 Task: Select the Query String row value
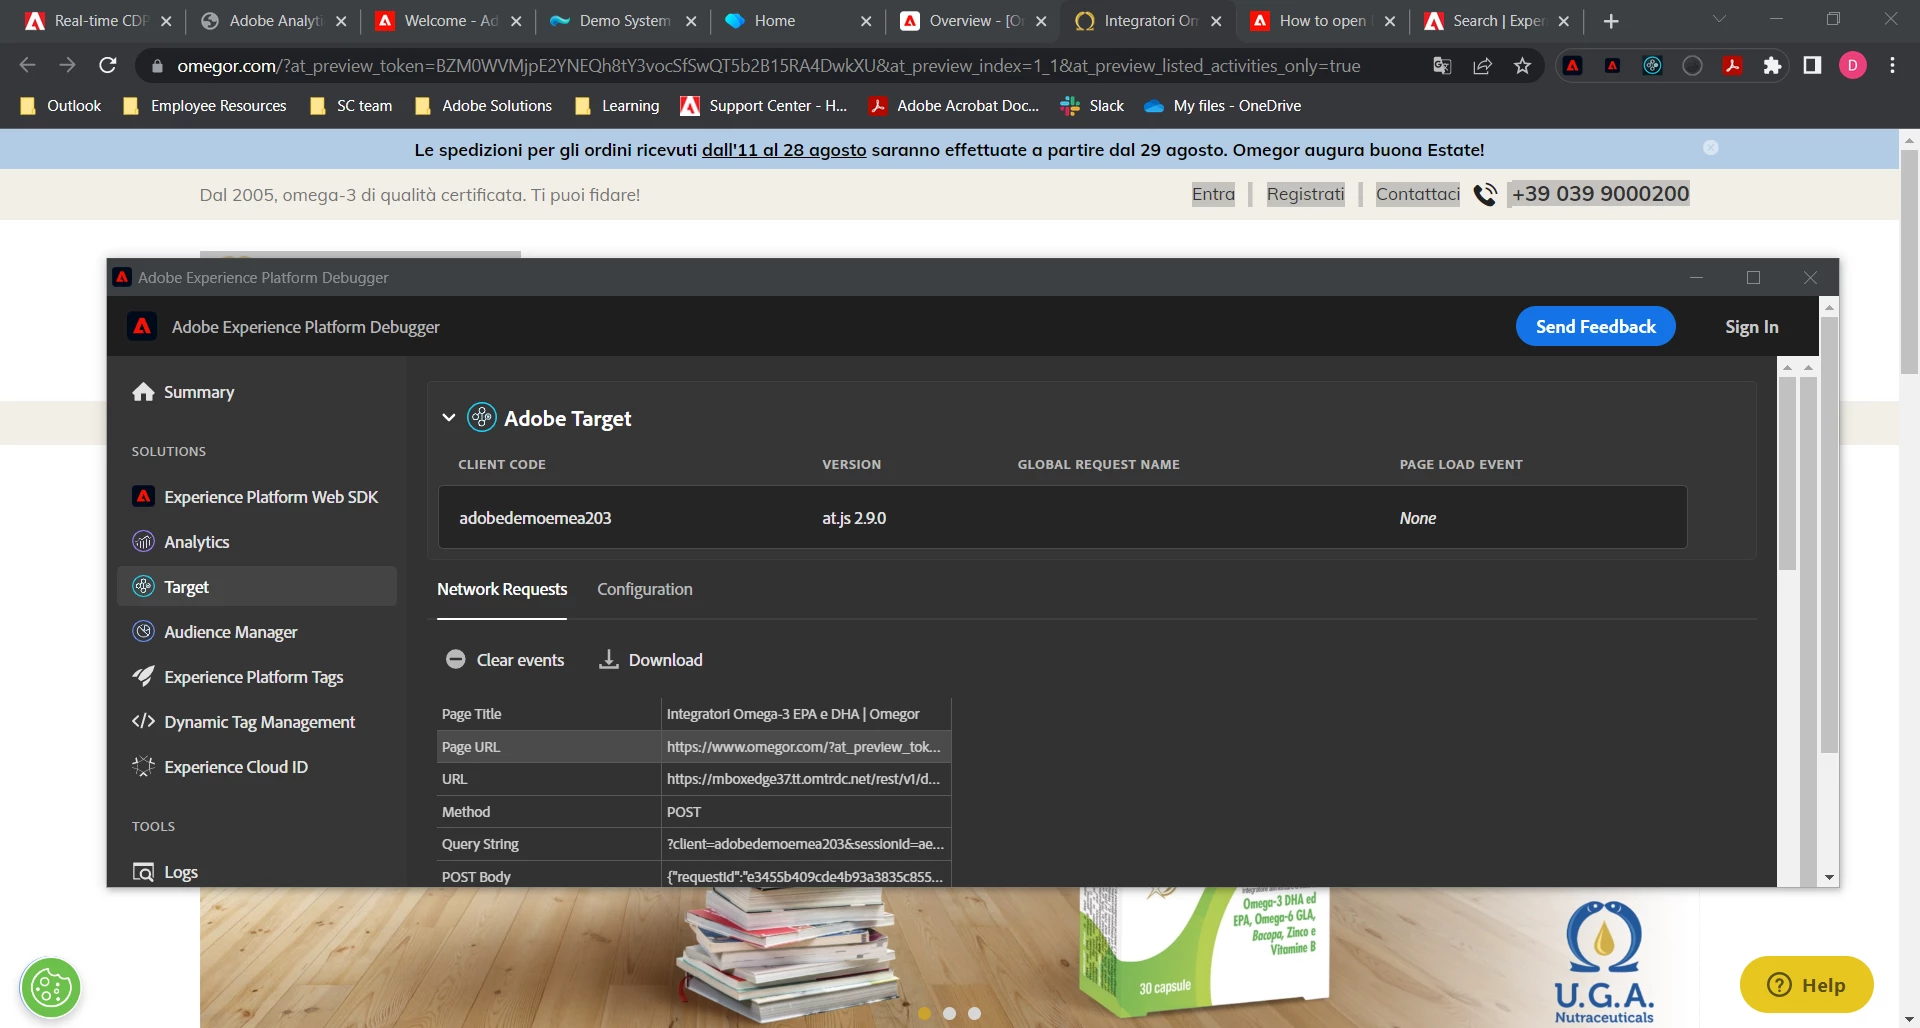pyautogui.click(x=804, y=844)
